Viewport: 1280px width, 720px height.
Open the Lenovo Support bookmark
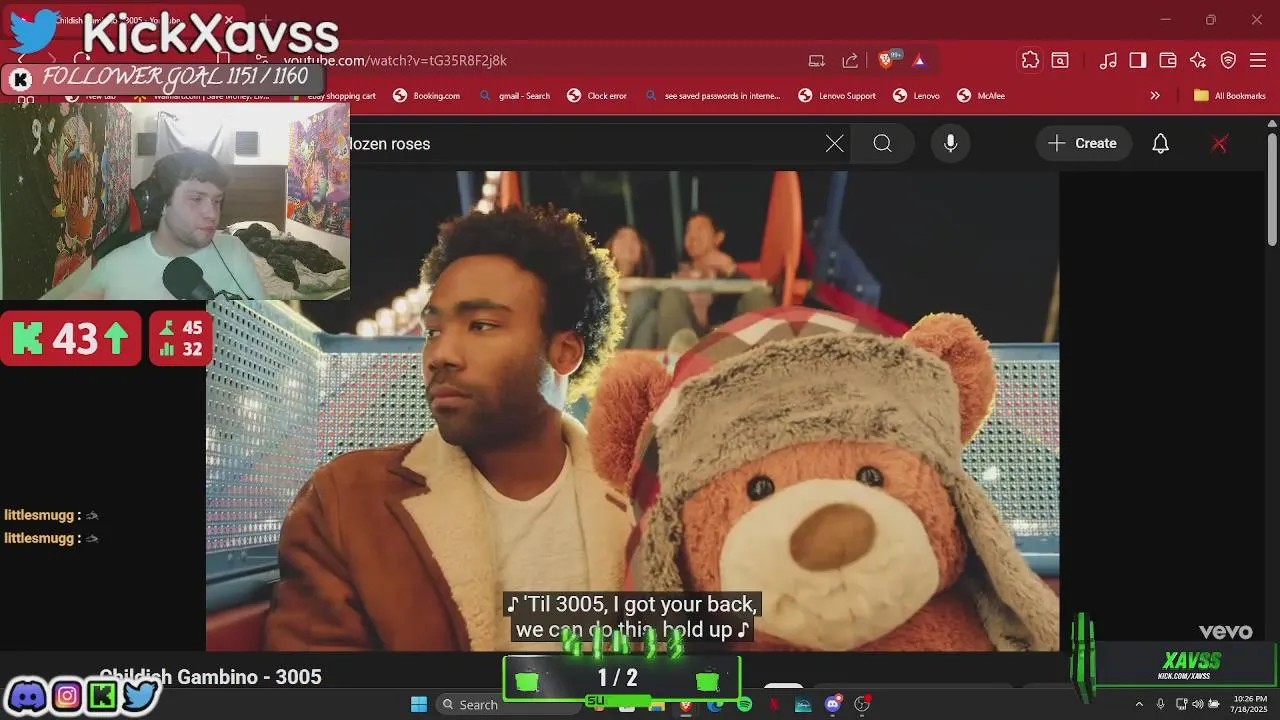pyautogui.click(x=837, y=96)
